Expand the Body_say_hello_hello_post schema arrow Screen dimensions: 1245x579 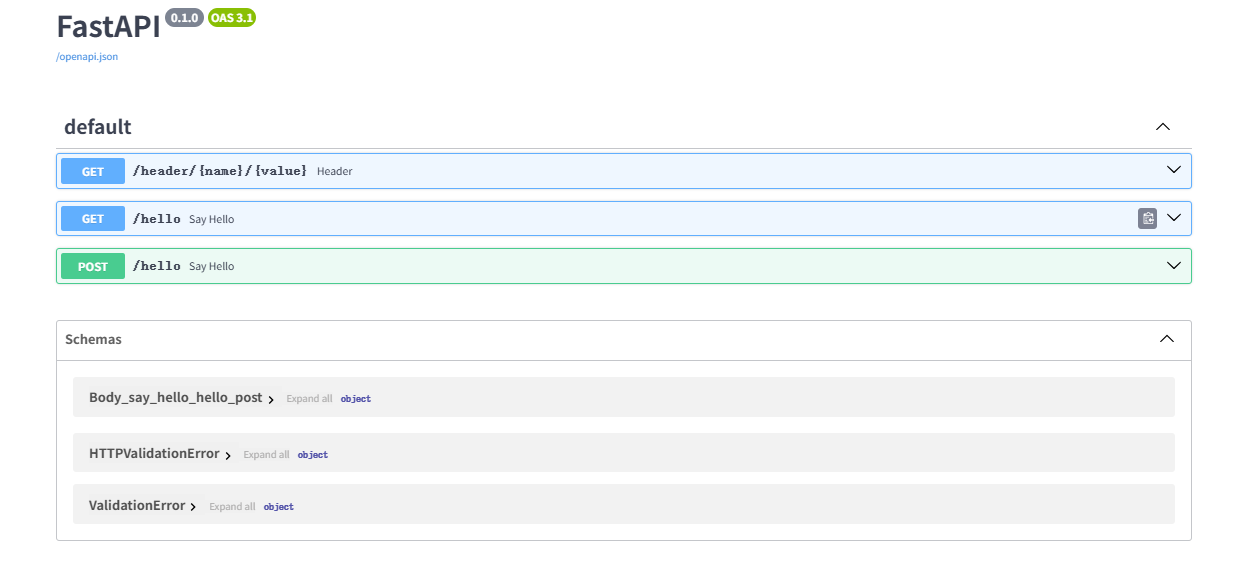pos(271,399)
